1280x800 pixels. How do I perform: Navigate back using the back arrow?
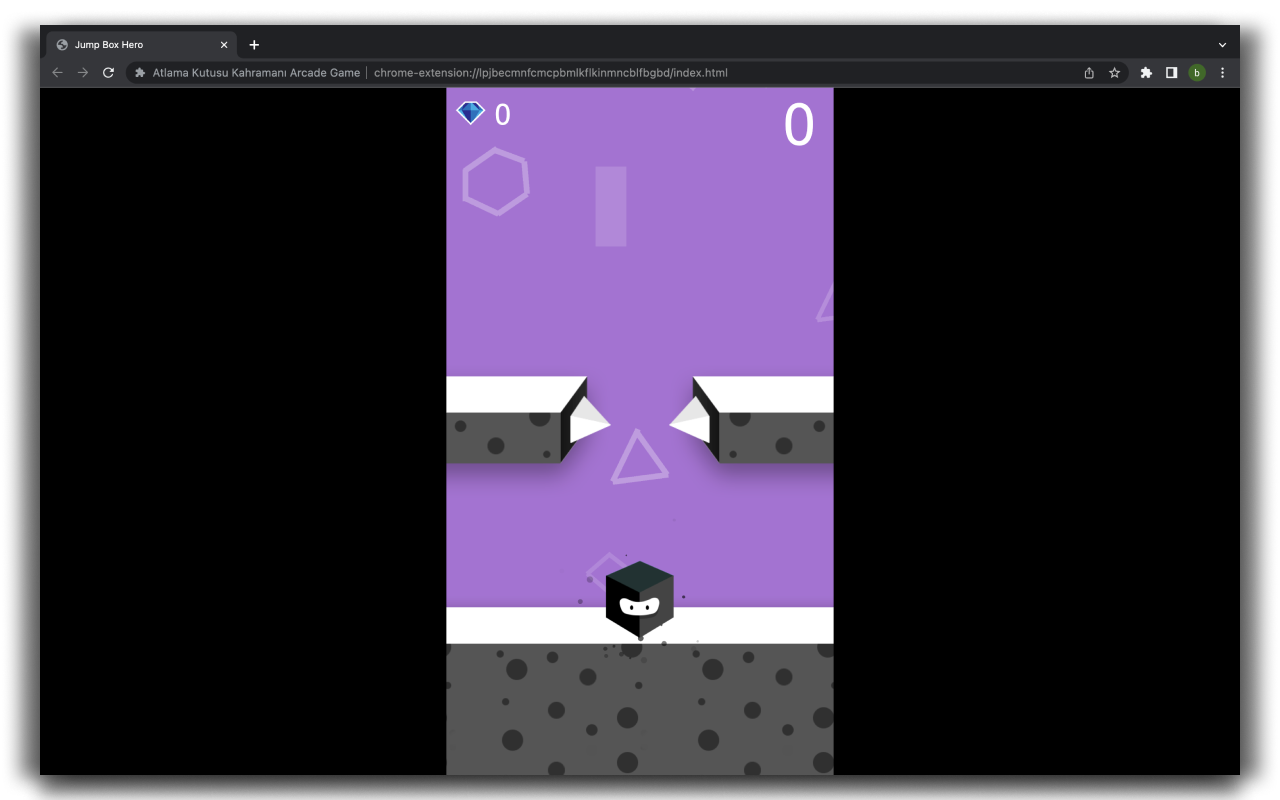(57, 72)
